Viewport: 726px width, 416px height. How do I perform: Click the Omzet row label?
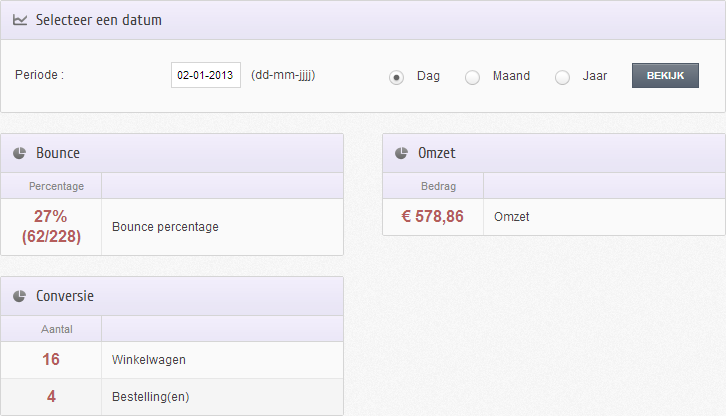coord(512,217)
